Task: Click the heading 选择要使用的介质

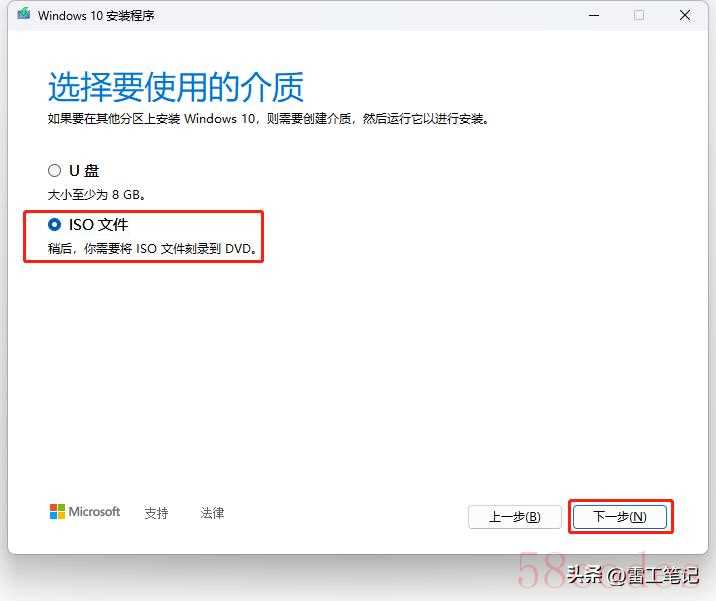Action: tap(176, 87)
